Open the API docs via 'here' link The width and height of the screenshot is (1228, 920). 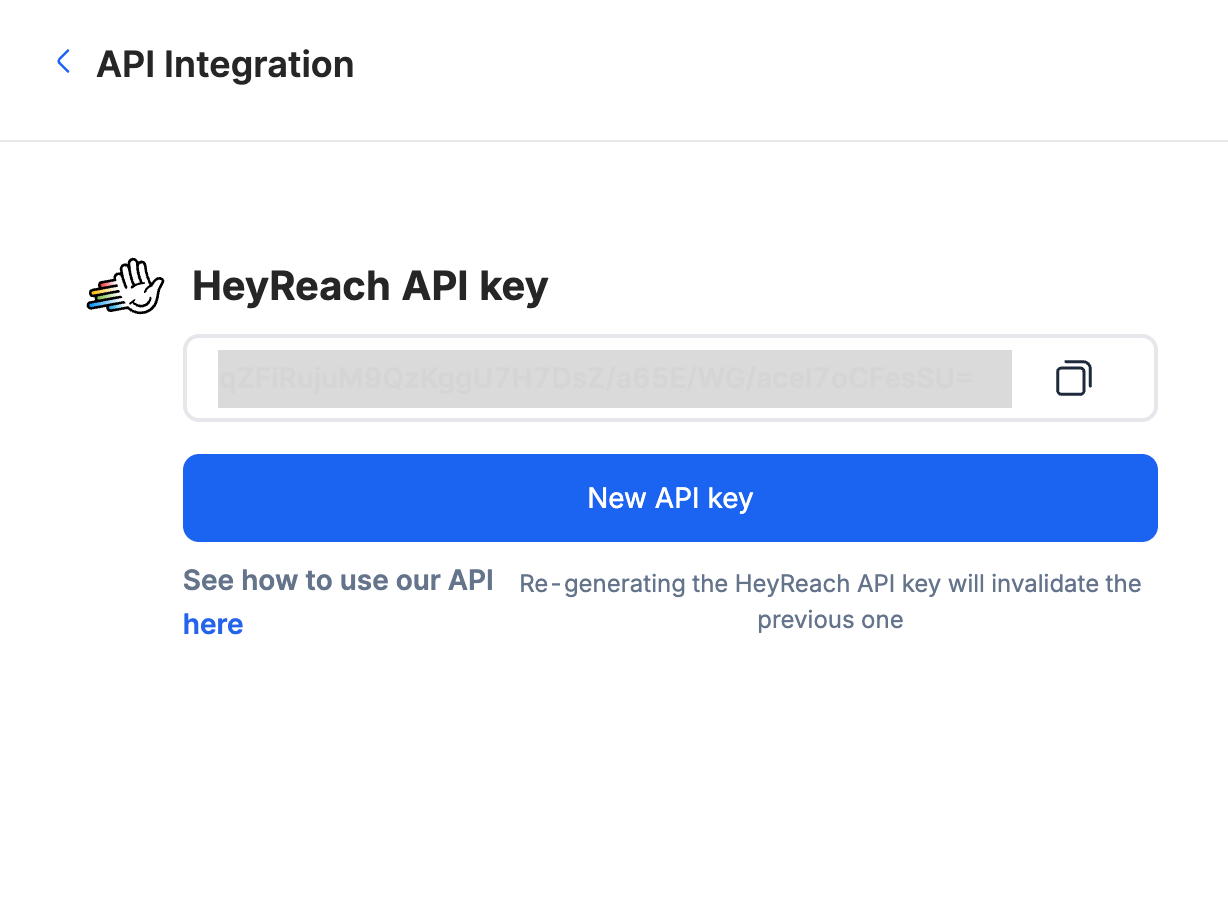(213, 624)
